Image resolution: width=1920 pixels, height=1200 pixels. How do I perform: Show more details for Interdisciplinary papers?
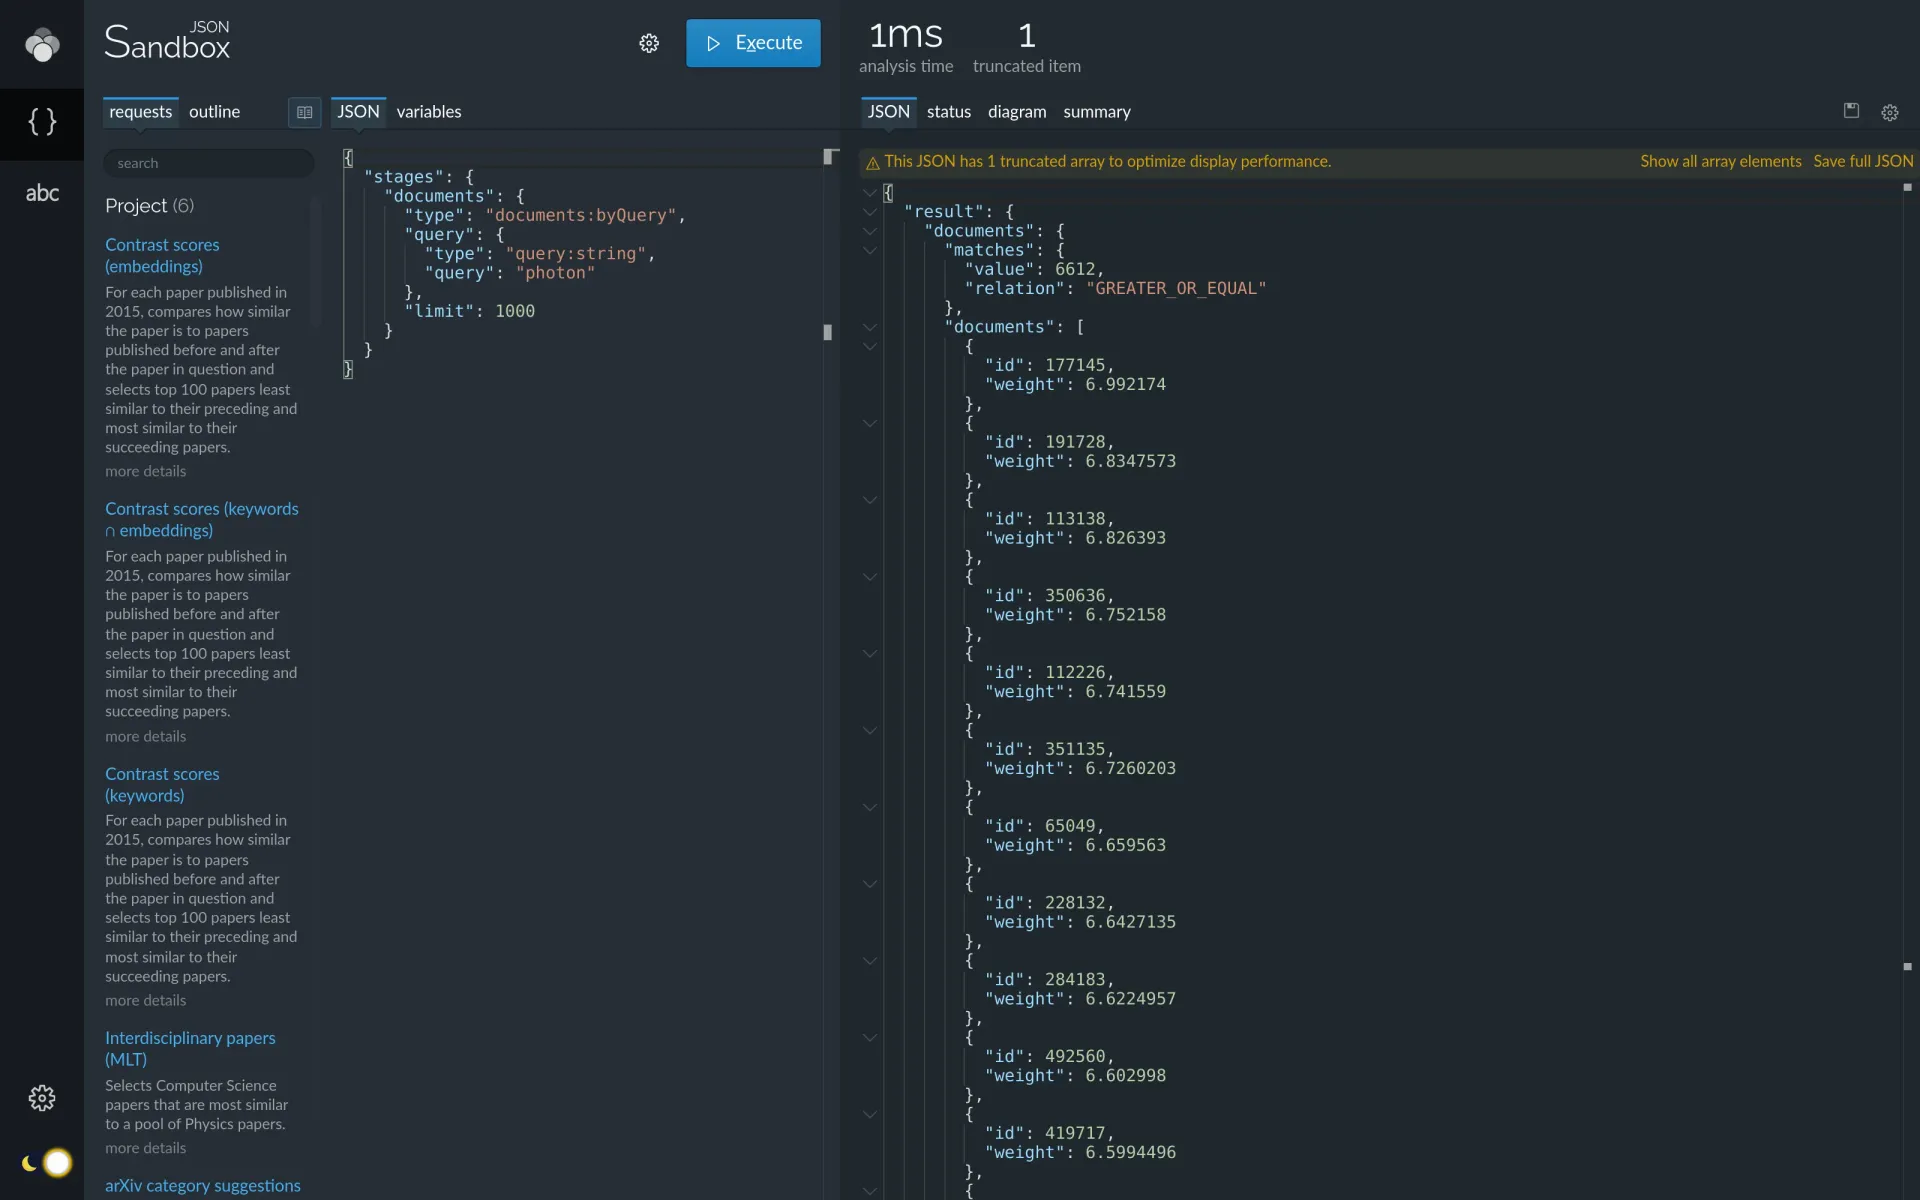click(145, 1149)
